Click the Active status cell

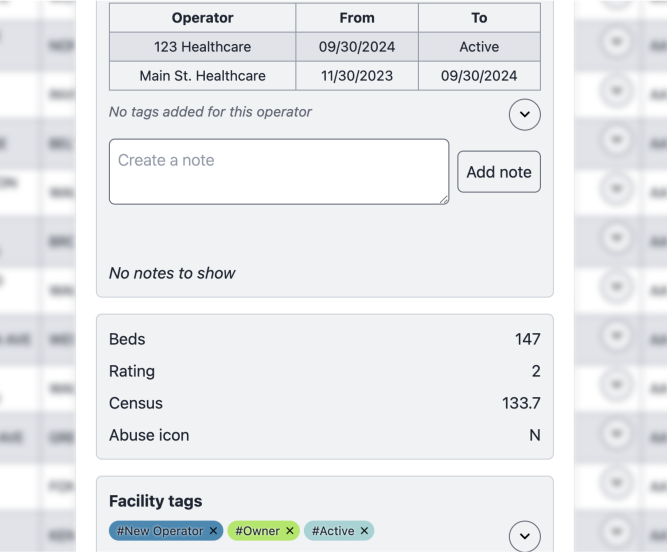click(x=479, y=47)
